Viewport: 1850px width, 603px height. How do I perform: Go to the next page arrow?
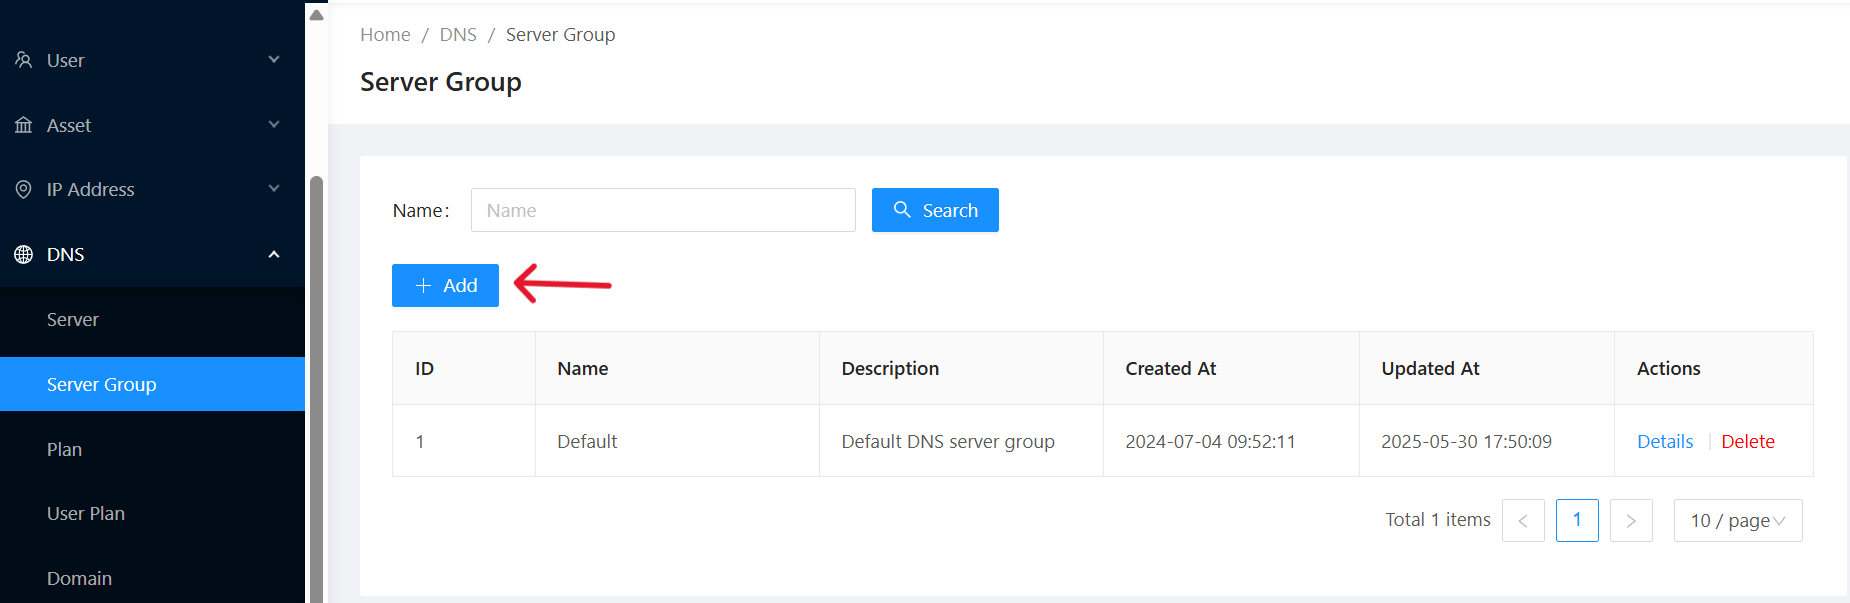(1631, 521)
